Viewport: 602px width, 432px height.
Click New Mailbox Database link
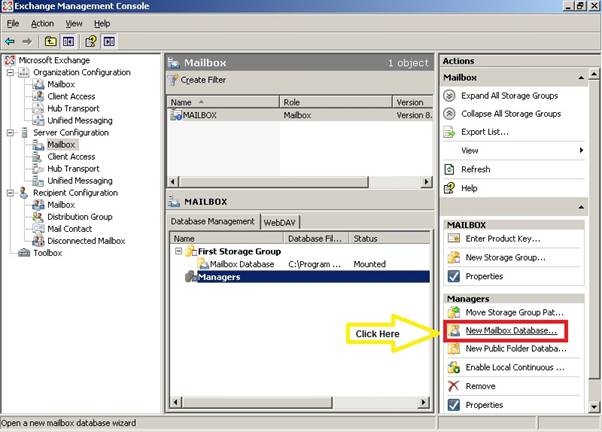point(511,331)
